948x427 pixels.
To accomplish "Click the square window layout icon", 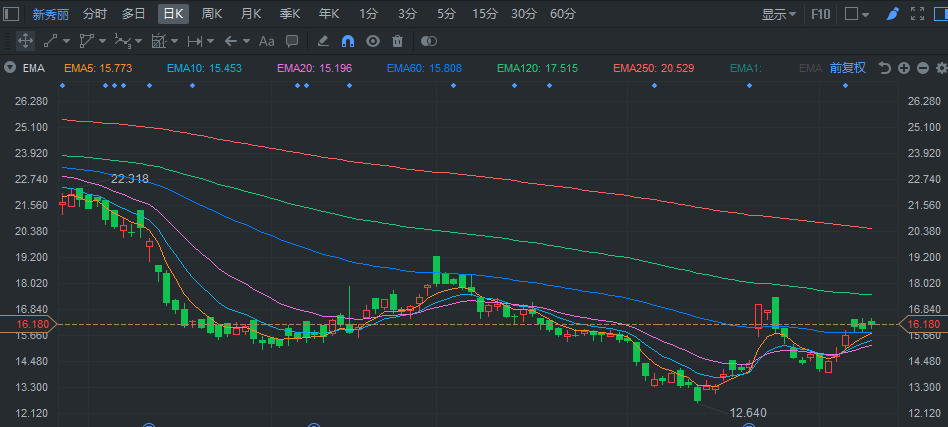I will tap(852, 14).
